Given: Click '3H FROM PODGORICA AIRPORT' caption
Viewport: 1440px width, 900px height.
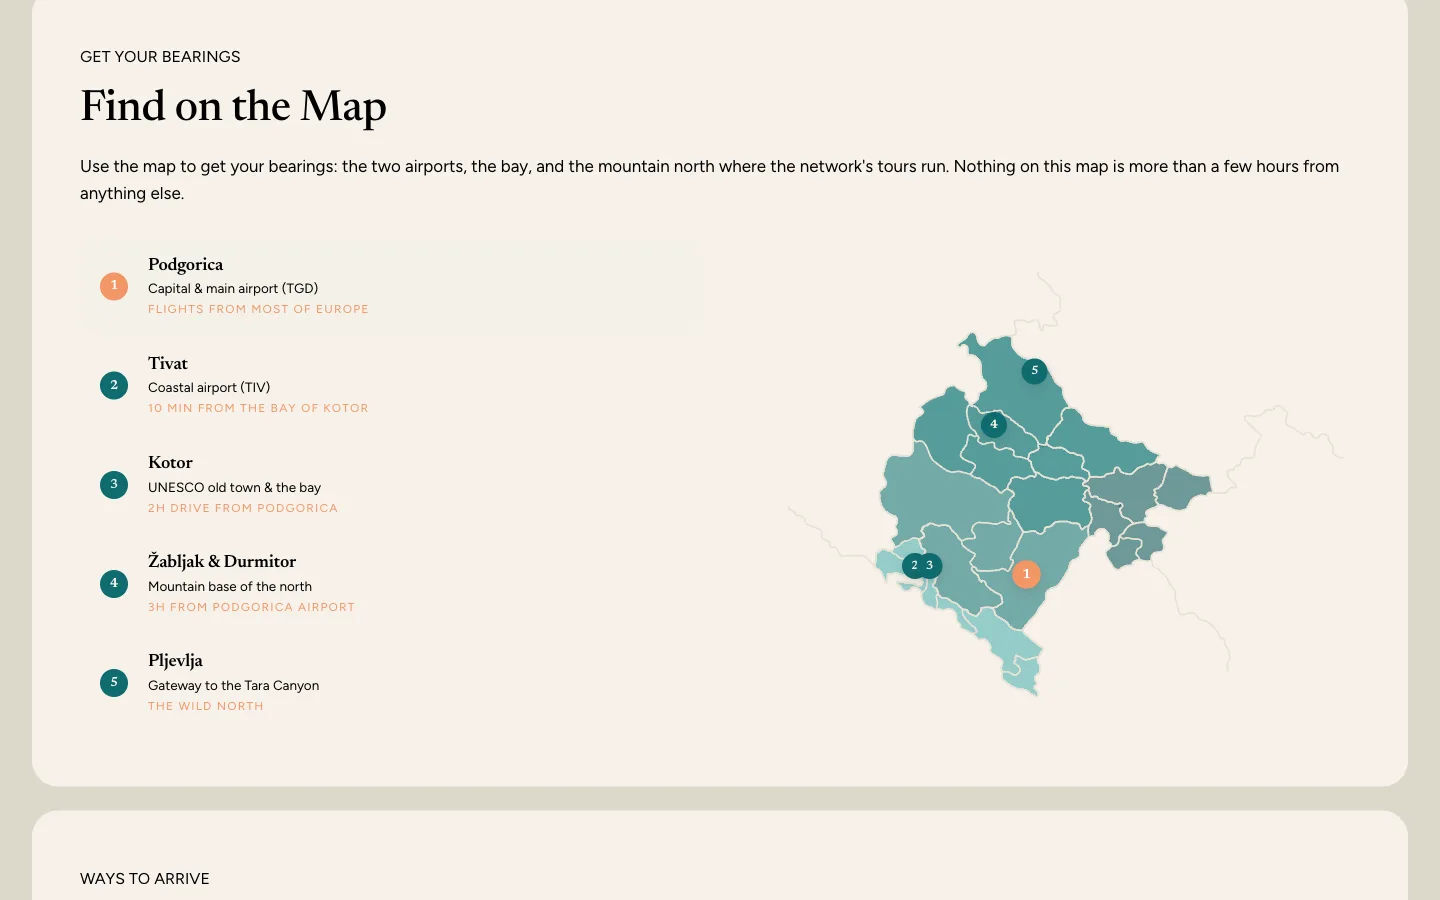Looking at the screenshot, I should pos(251,607).
